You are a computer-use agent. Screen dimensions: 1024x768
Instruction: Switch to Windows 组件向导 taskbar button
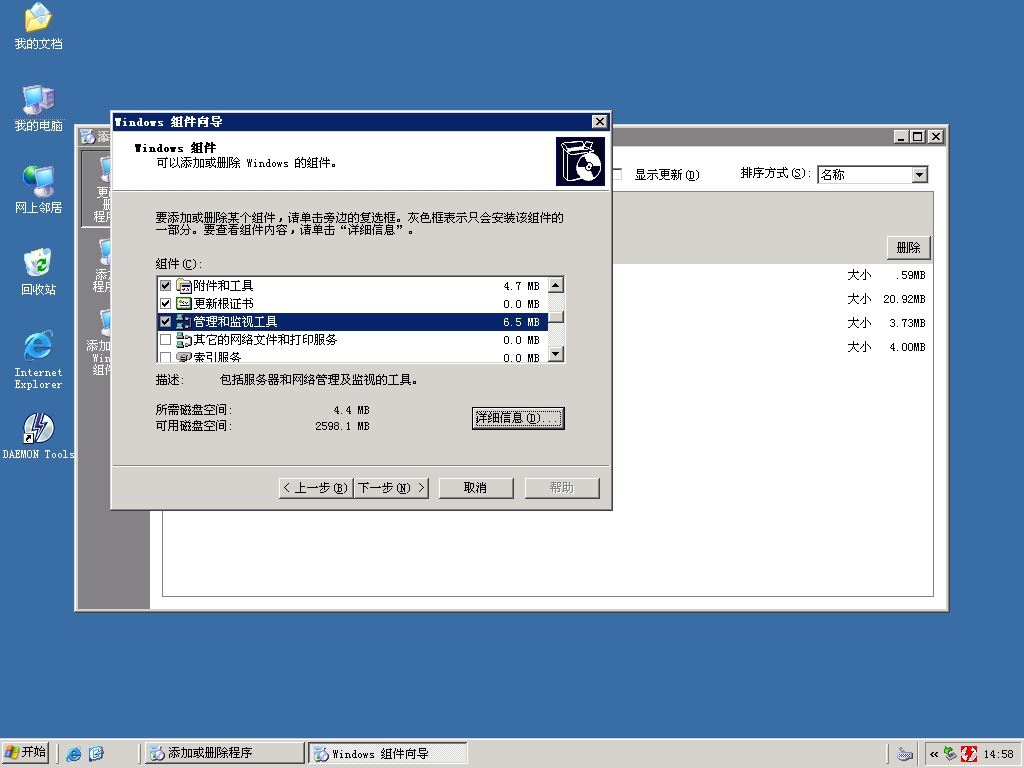pos(388,753)
